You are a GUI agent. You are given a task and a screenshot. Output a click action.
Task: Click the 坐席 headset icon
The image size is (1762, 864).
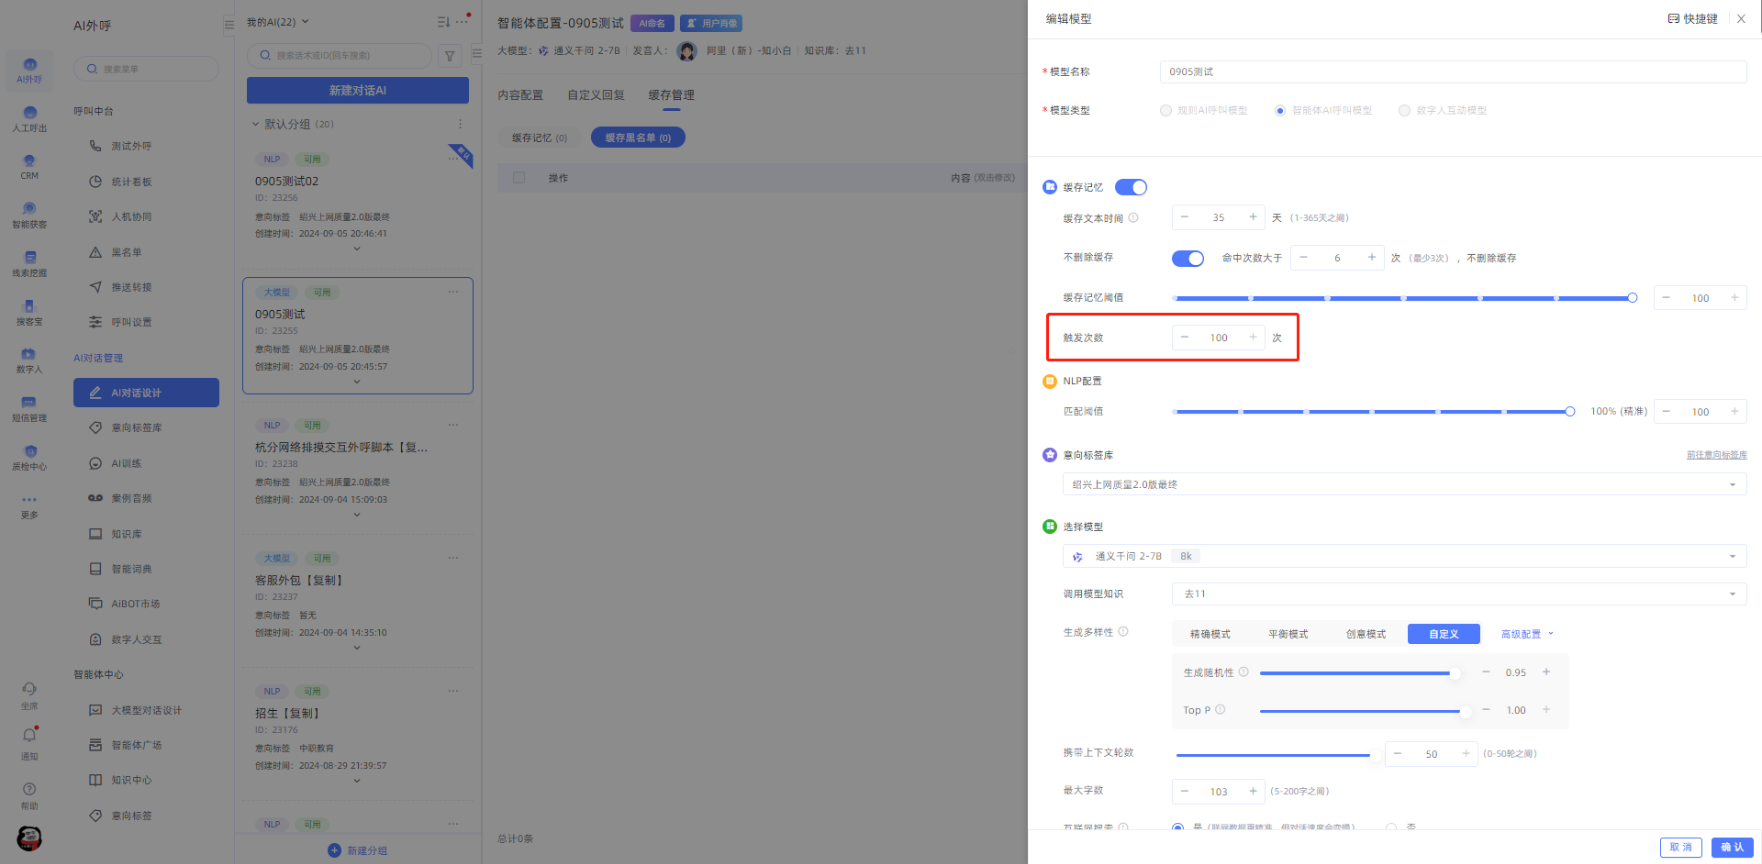(29, 689)
